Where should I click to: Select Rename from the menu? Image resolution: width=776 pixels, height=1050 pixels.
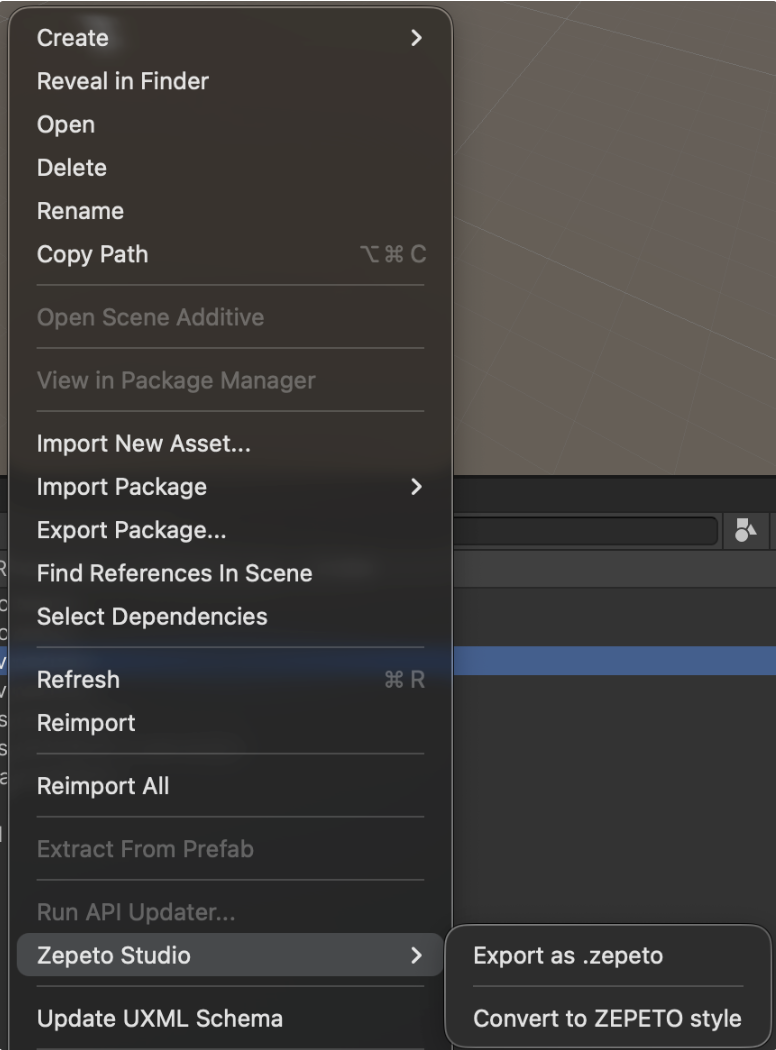[230, 211]
